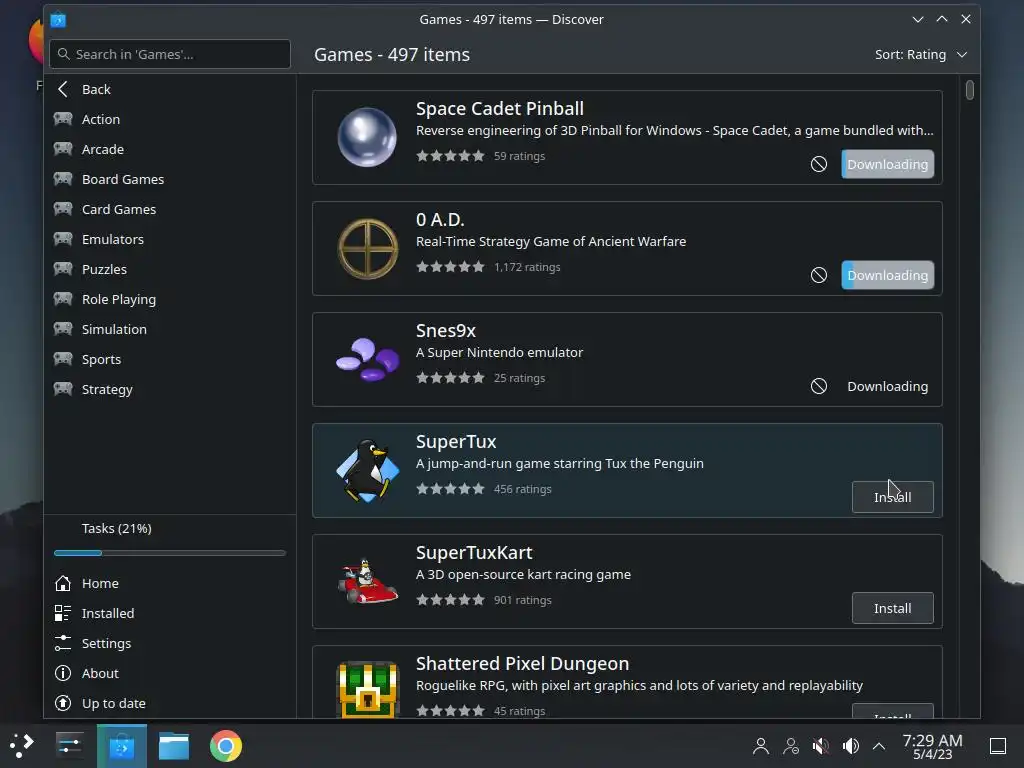The image size is (1024, 768).
Task: Open the Sort: Rating dropdown
Action: [x=921, y=54]
